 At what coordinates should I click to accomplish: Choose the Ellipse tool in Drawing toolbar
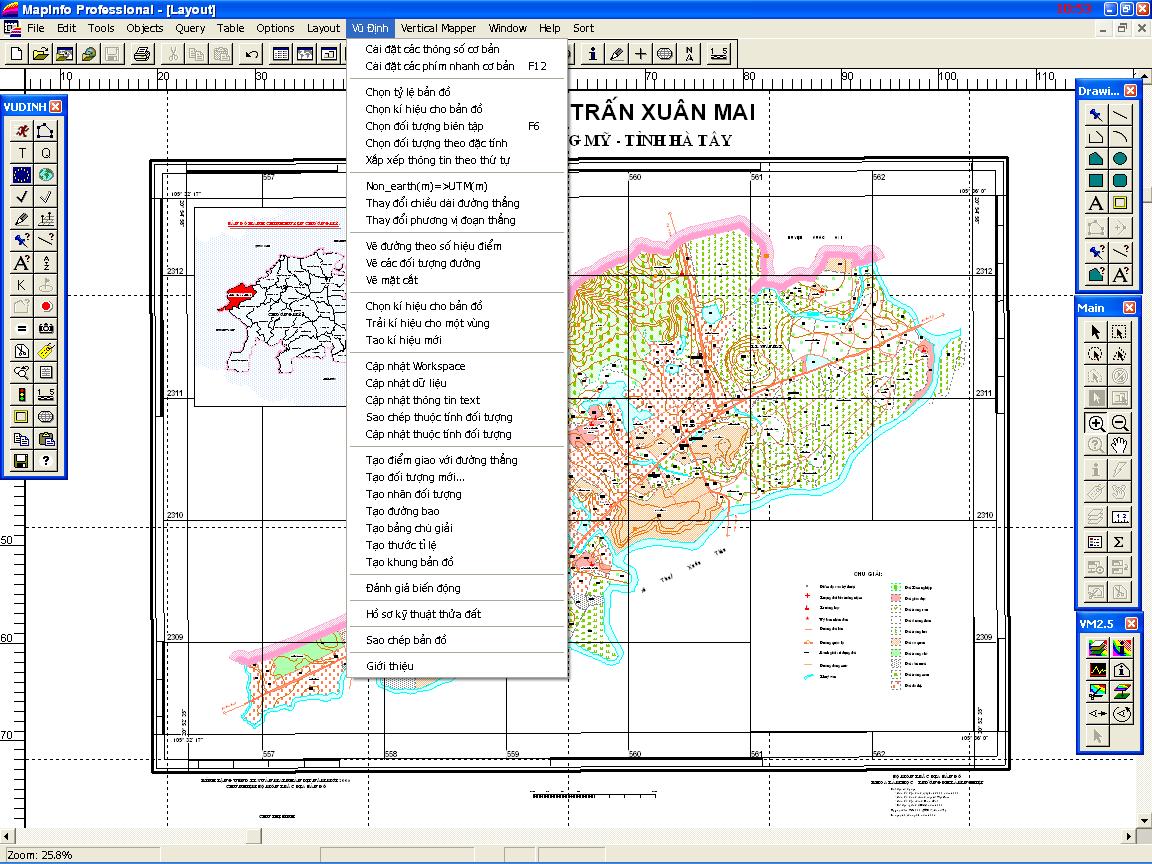pos(1120,158)
